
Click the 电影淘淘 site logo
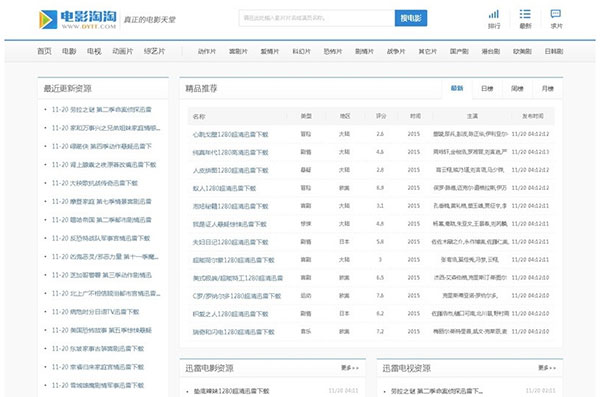tap(78, 20)
